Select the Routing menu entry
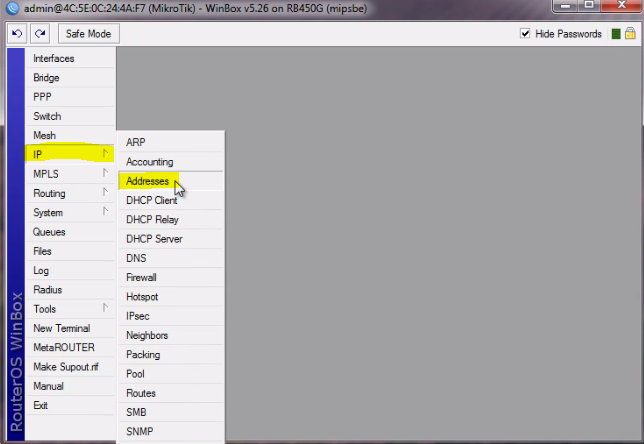The image size is (644, 444). 70,193
